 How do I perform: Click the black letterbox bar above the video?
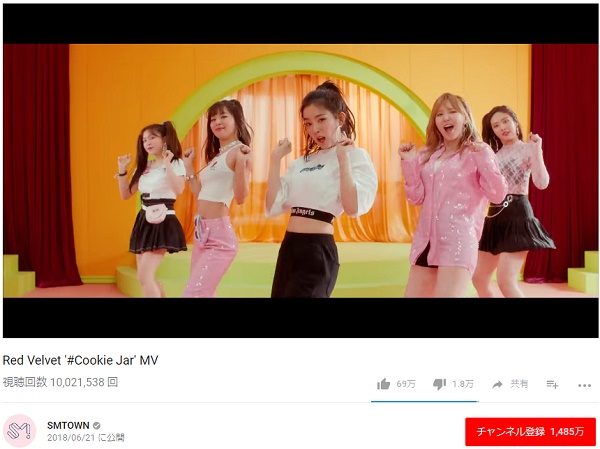tap(301, 24)
